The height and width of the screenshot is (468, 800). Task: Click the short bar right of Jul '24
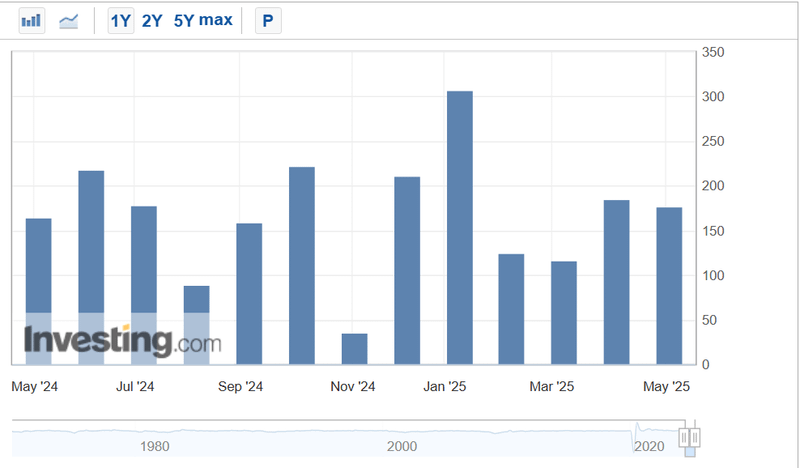point(196,325)
